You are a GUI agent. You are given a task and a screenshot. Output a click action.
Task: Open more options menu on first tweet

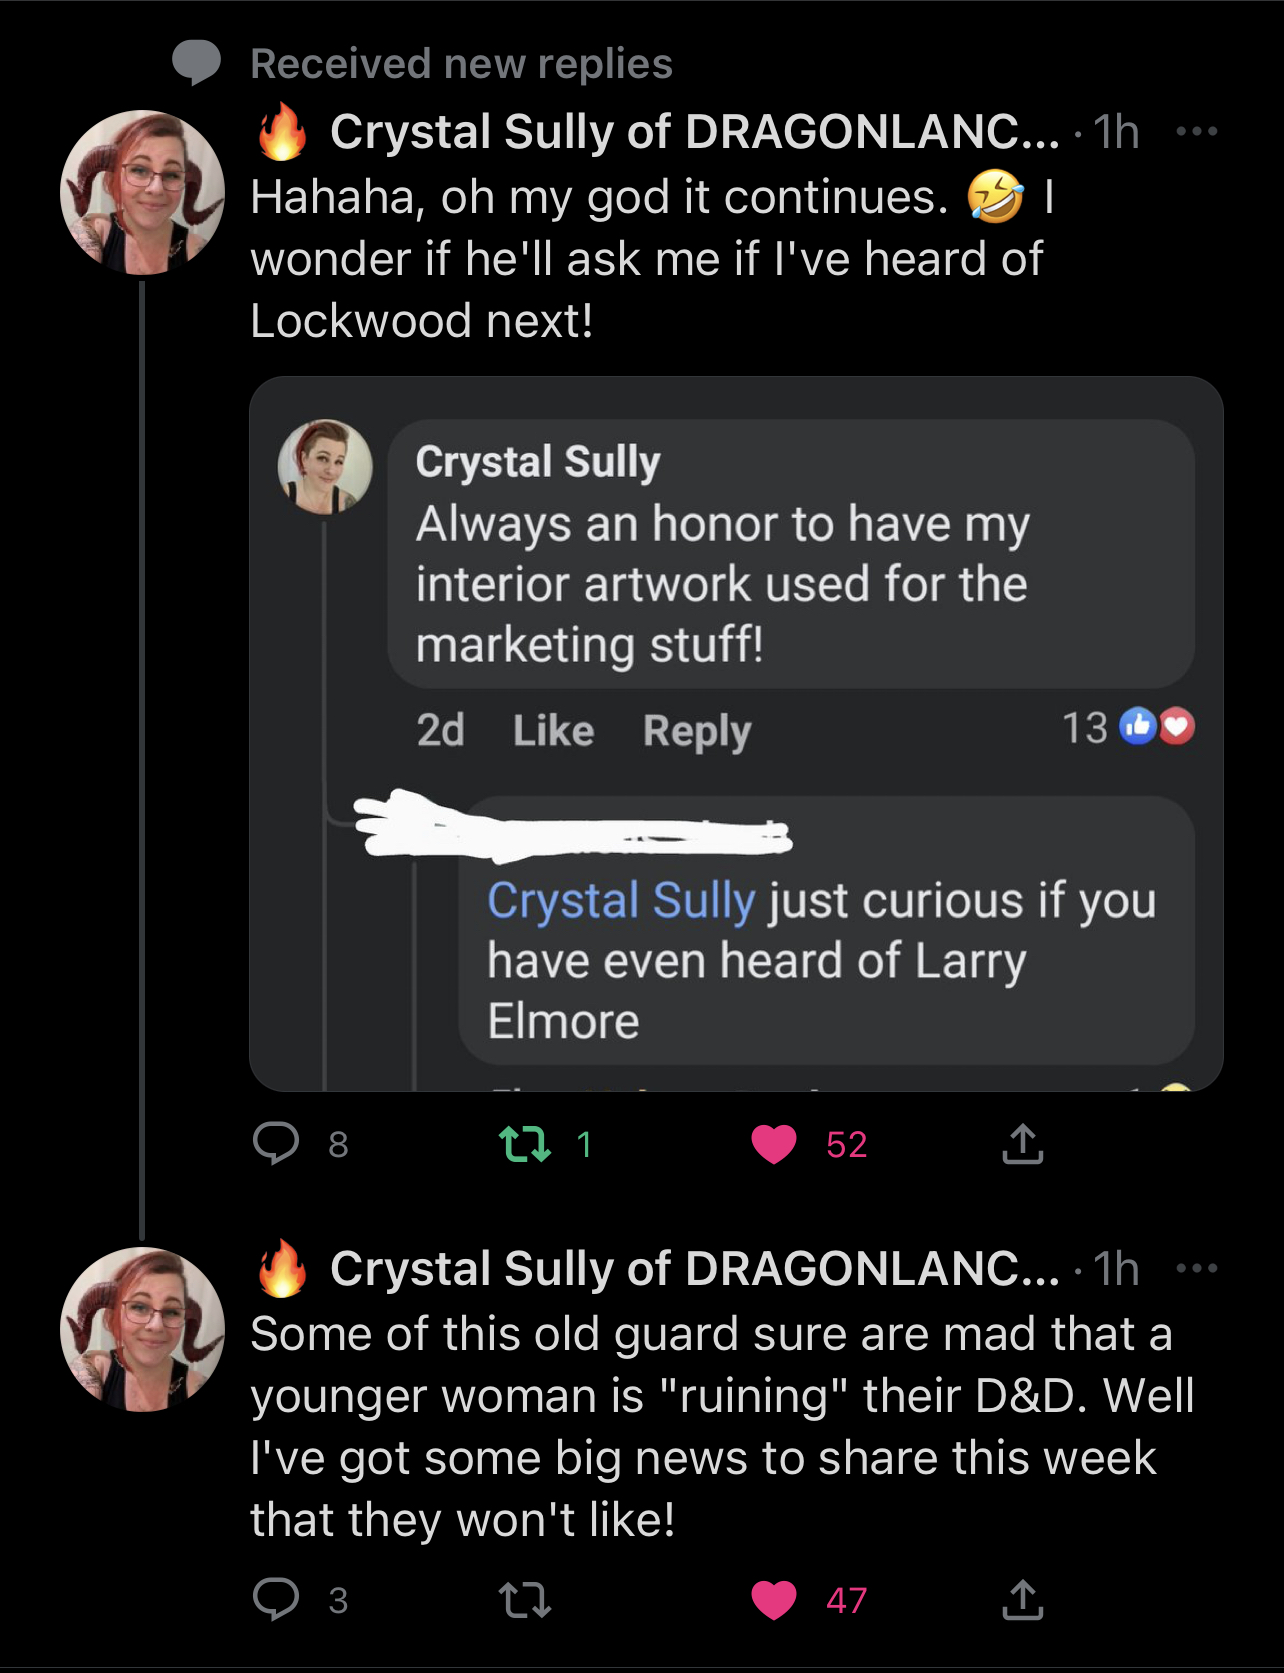point(1197,131)
